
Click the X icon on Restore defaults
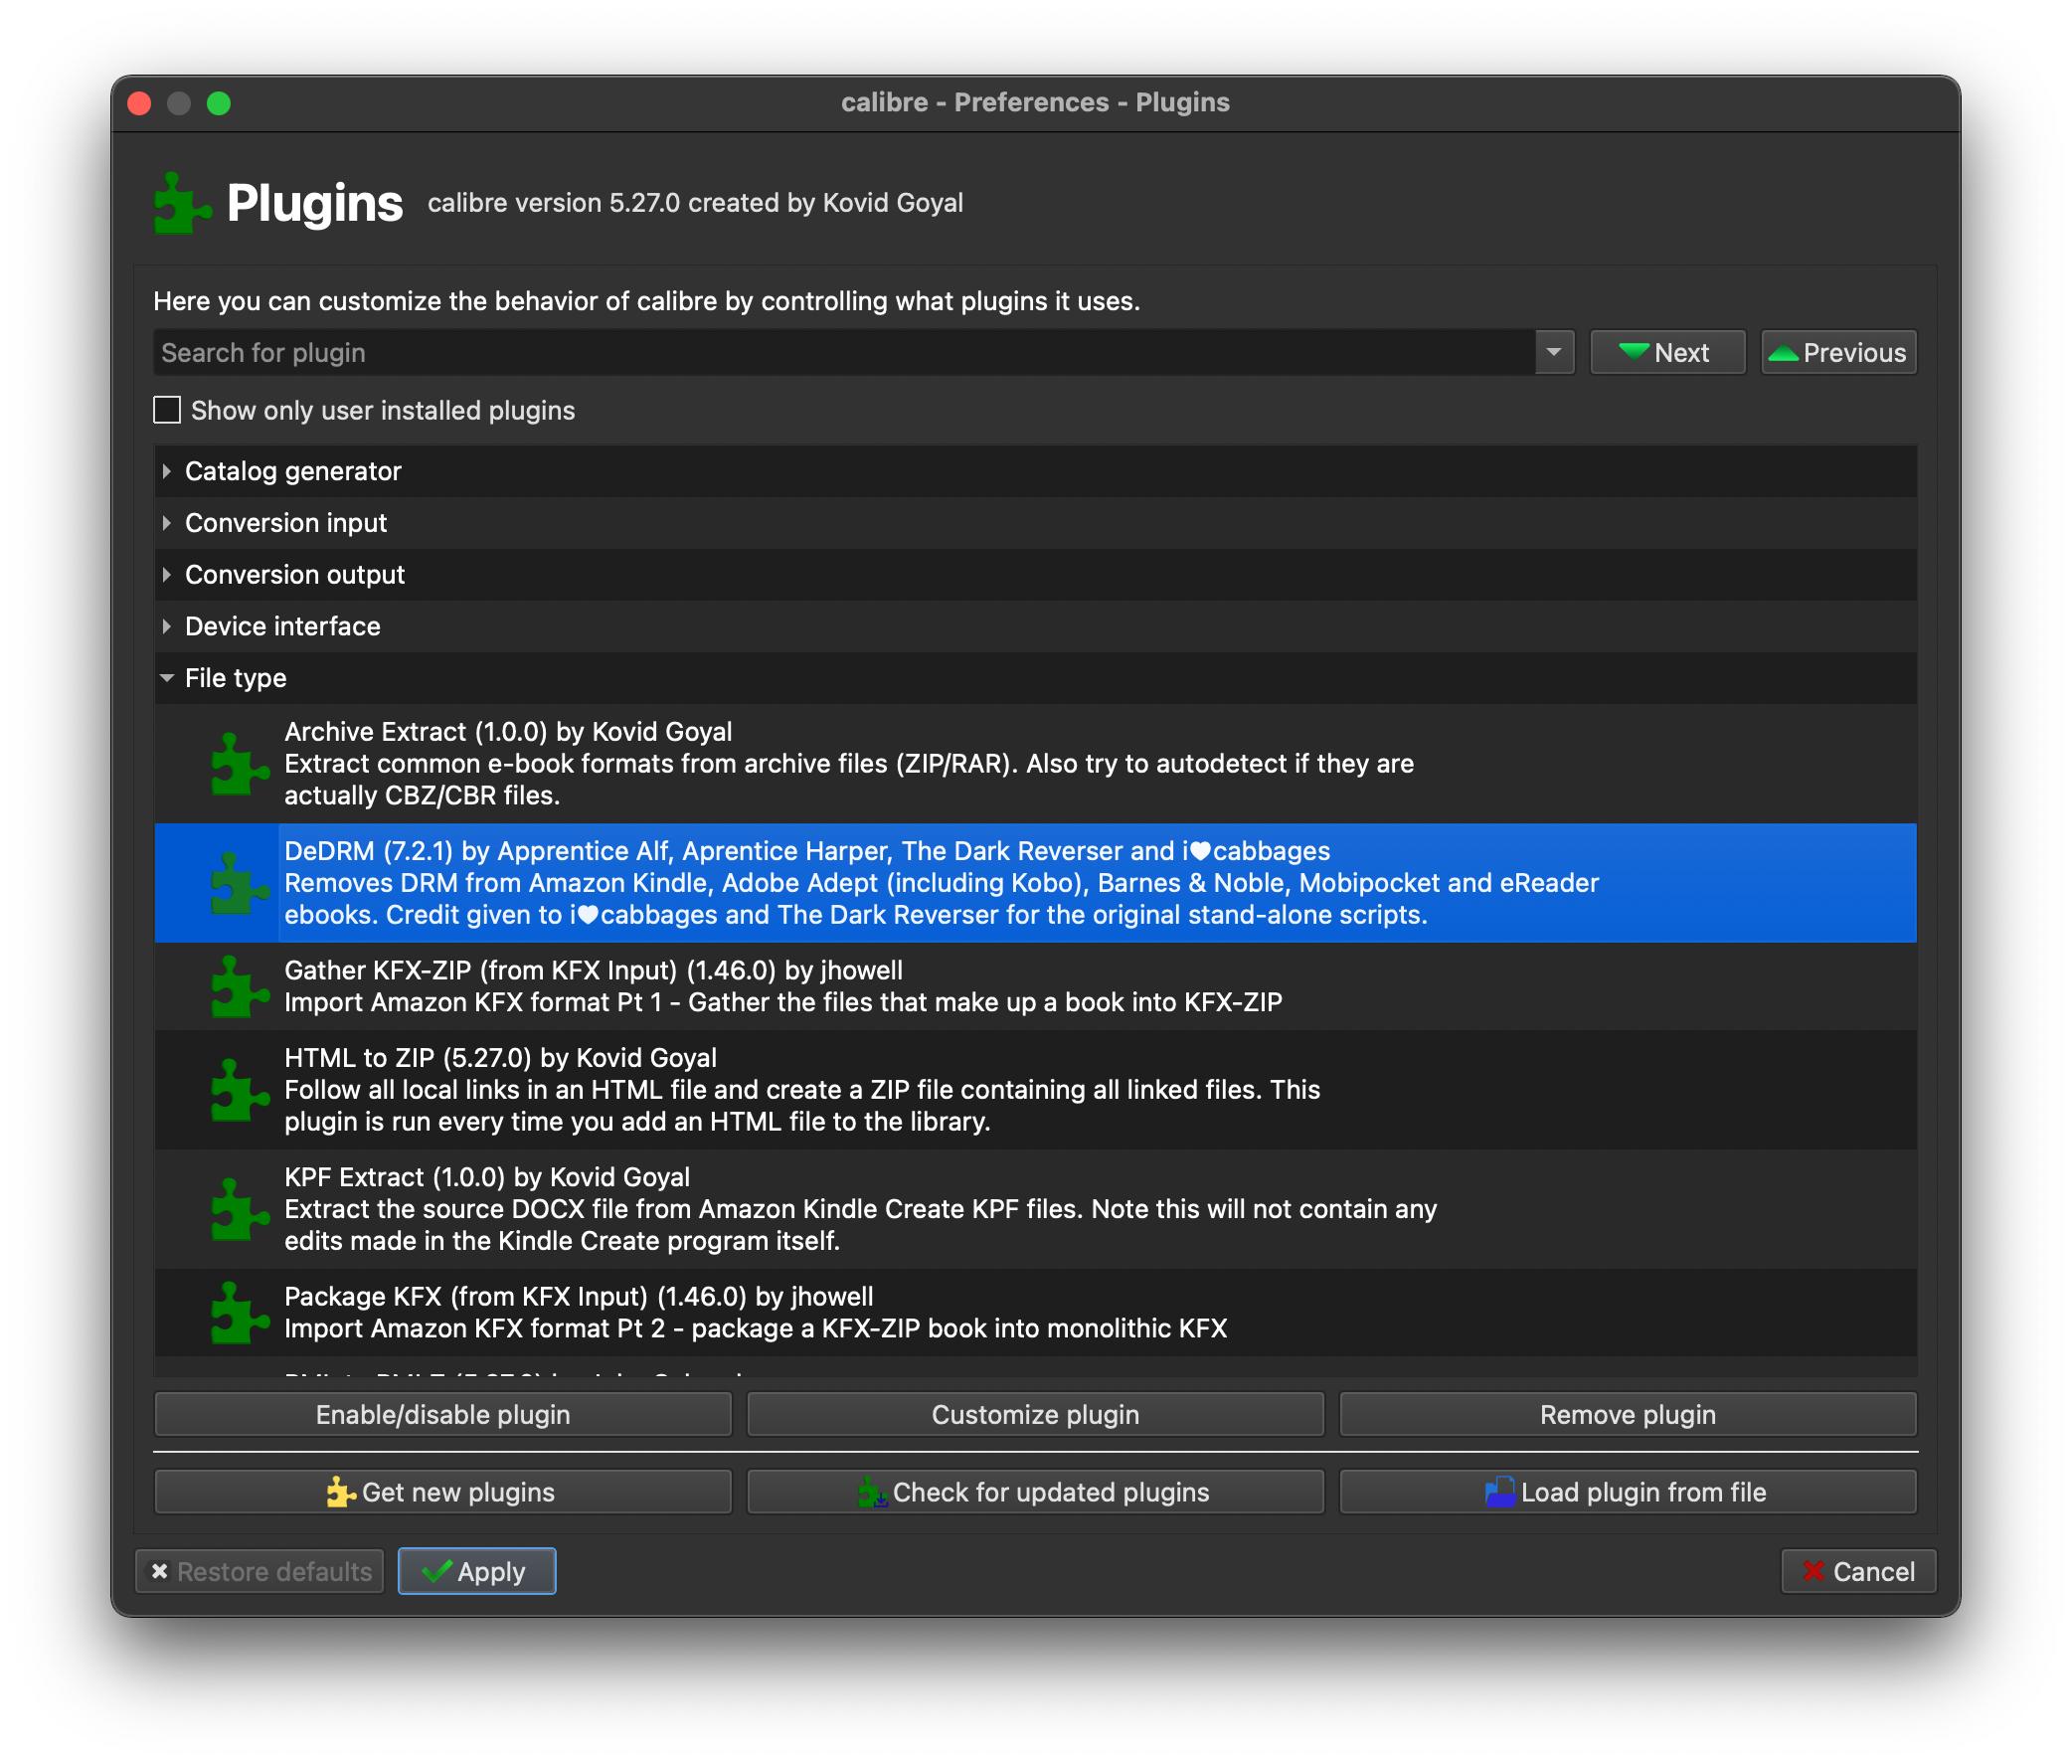pyautogui.click(x=159, y=1571)
